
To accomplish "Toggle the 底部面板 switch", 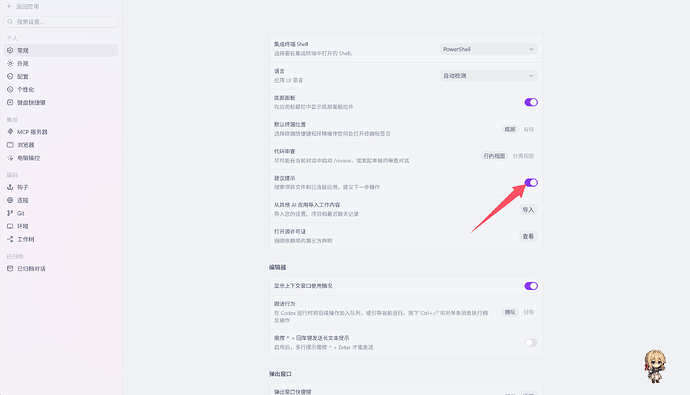I will point(531,102).
